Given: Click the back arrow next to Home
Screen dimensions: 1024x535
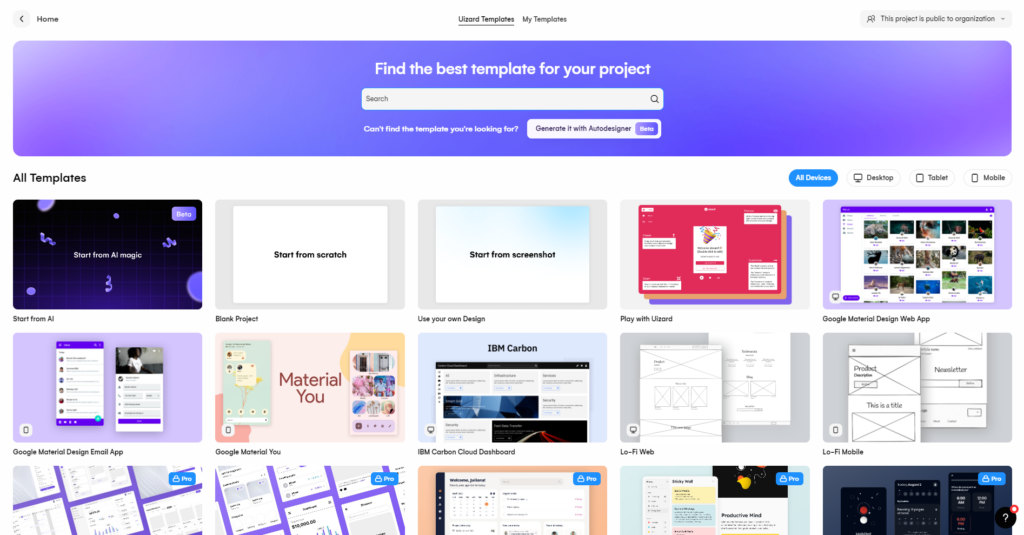Looking at the screenshot, I should tap(22, 19).
